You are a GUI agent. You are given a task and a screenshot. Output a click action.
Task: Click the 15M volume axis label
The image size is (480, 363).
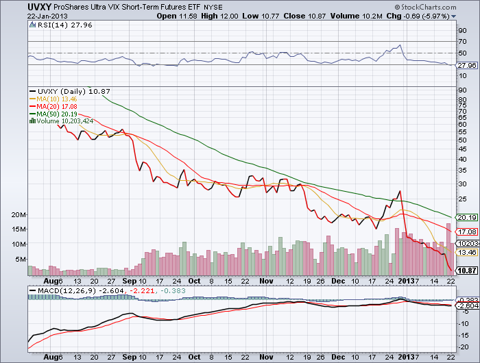click(19, 229)
